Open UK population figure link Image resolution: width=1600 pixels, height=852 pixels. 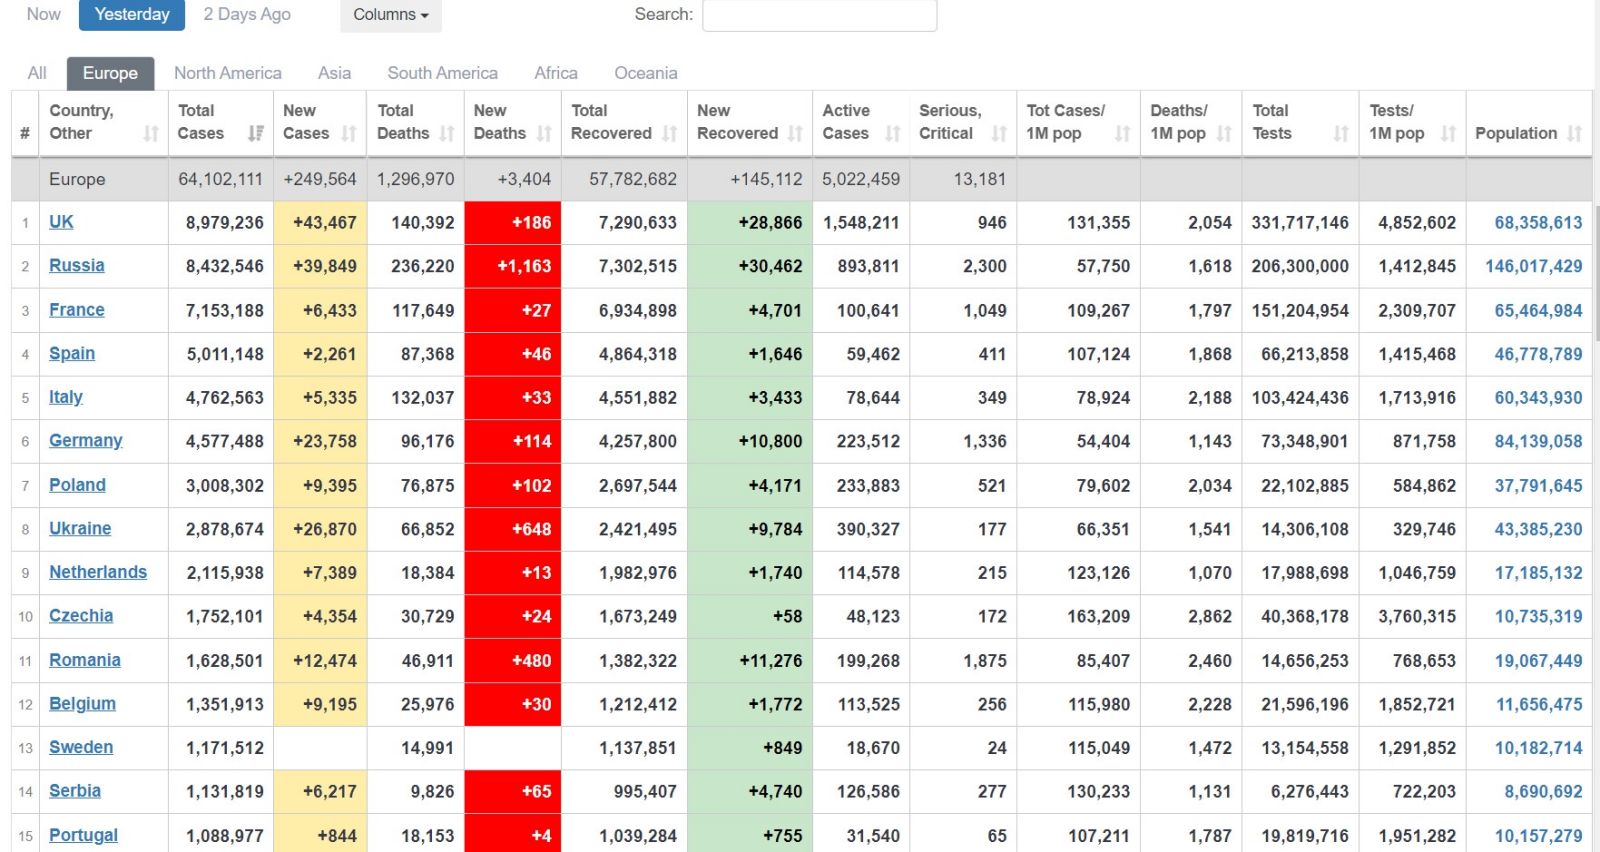pos(1538,223)
